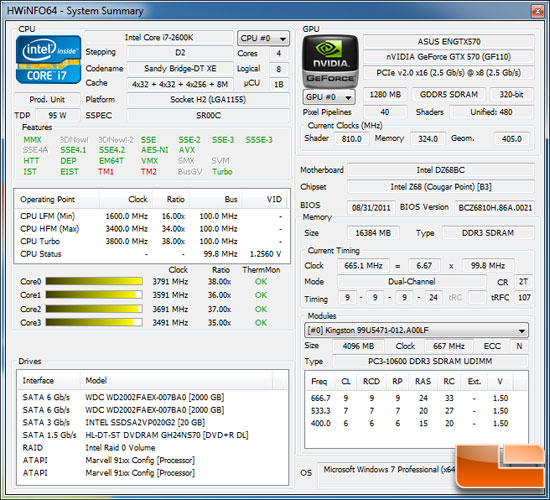Click the Intel Core i7-2600K name field
The height and width of the screenshot is (500, 550).
159,38
